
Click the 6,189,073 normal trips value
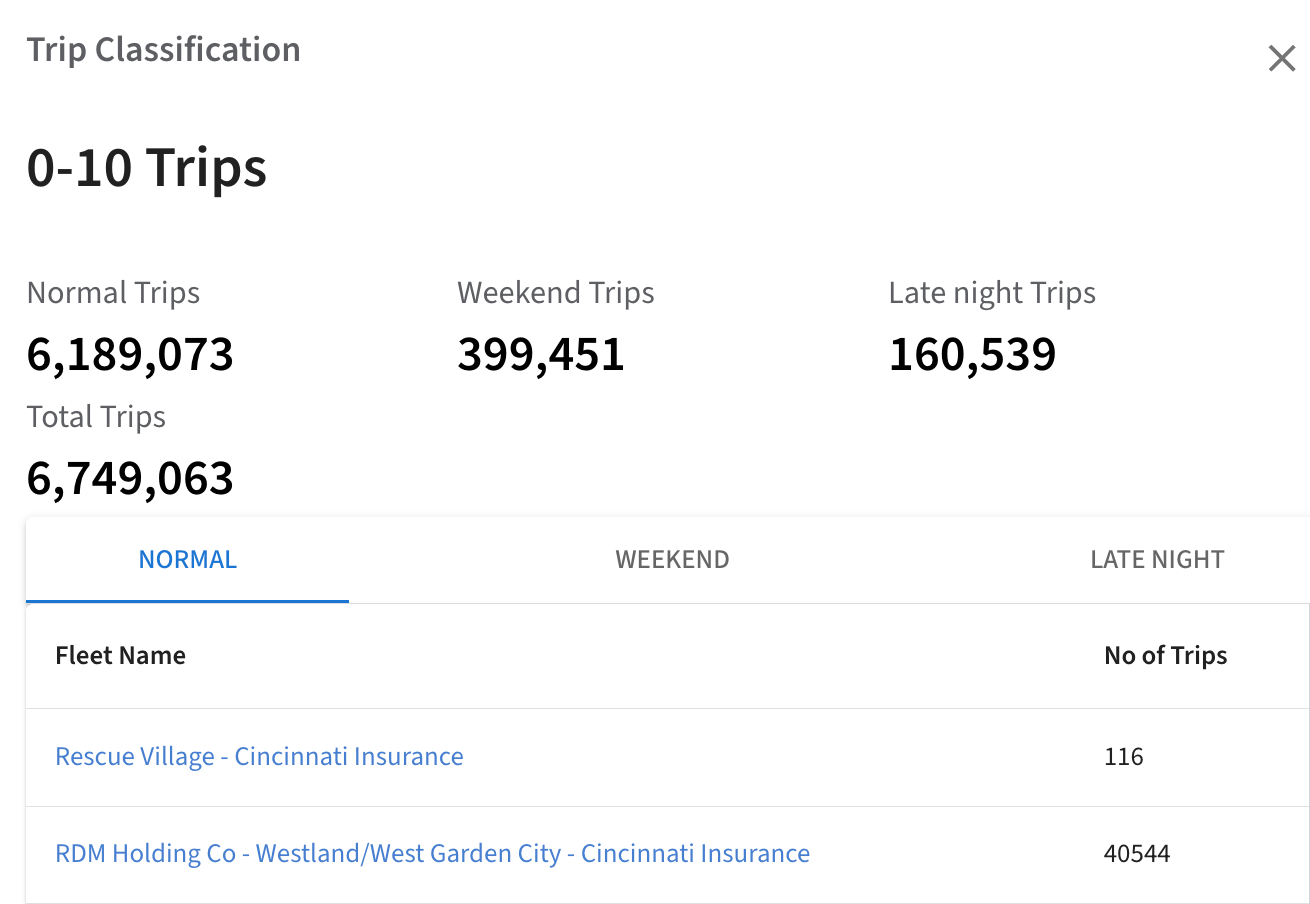130,355
